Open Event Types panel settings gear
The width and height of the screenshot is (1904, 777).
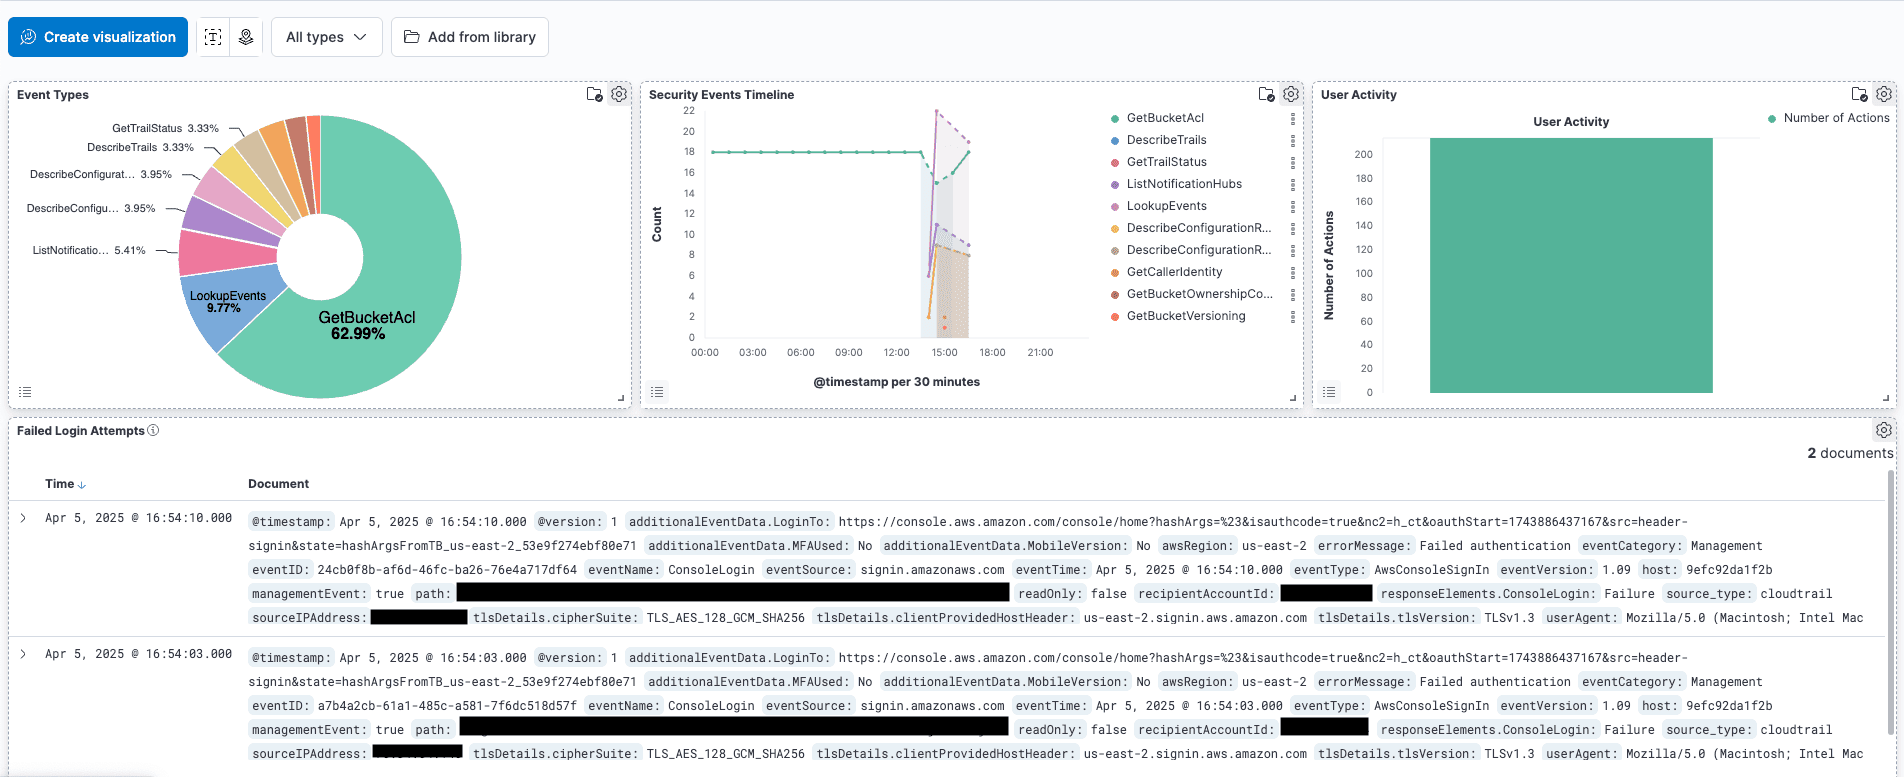[x=619, y=94]
